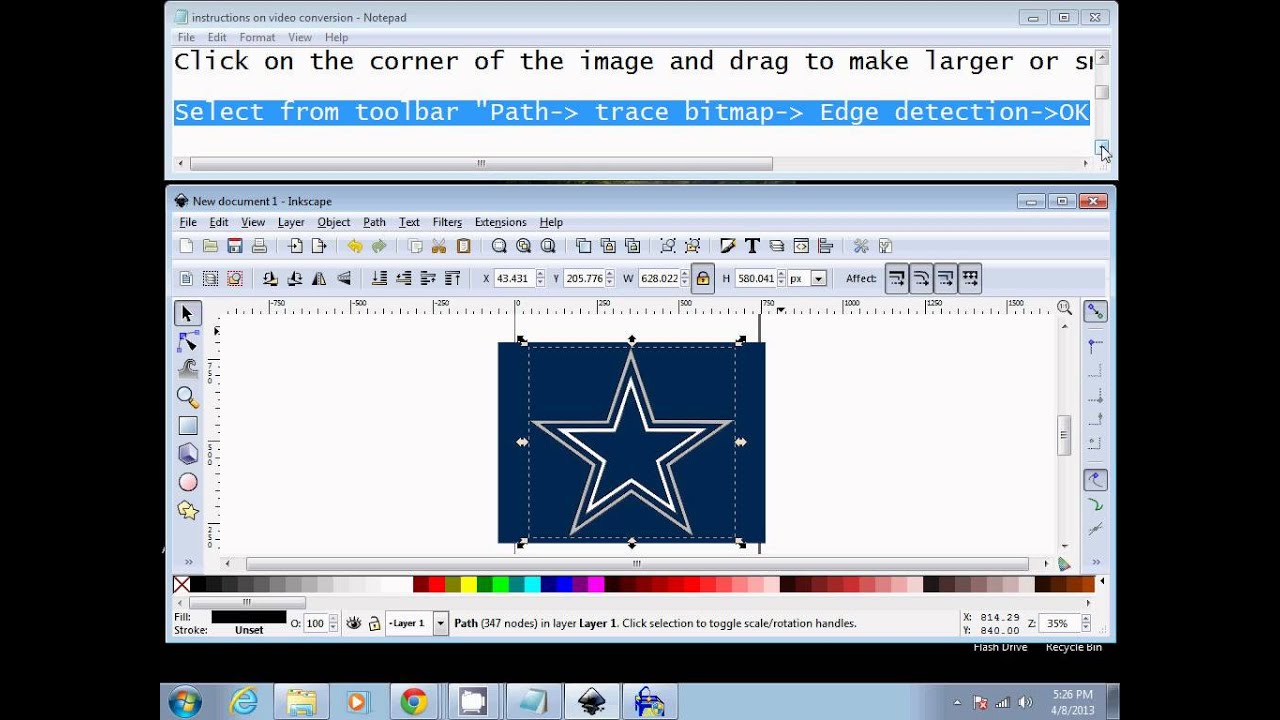The height and width of the screenshot is (720, 1280).
Task: Open the Filters menu in Inkscape
Action: click(447, 222)
